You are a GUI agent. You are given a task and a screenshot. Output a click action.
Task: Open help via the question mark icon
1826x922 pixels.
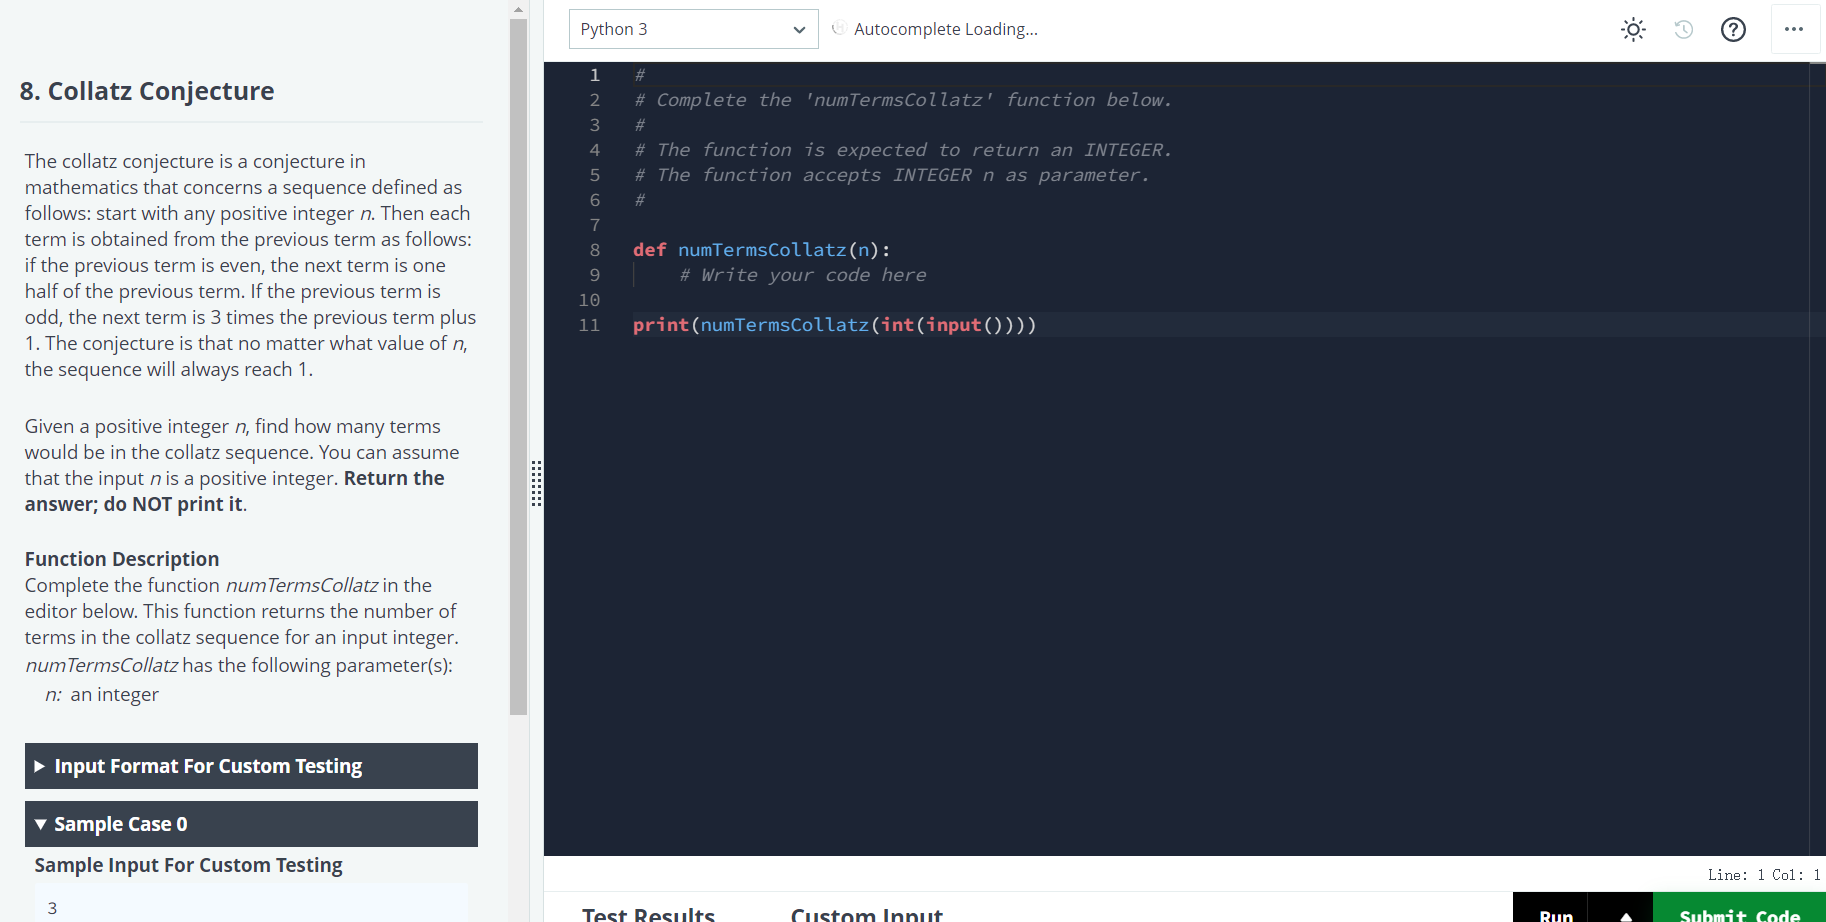1733,29
